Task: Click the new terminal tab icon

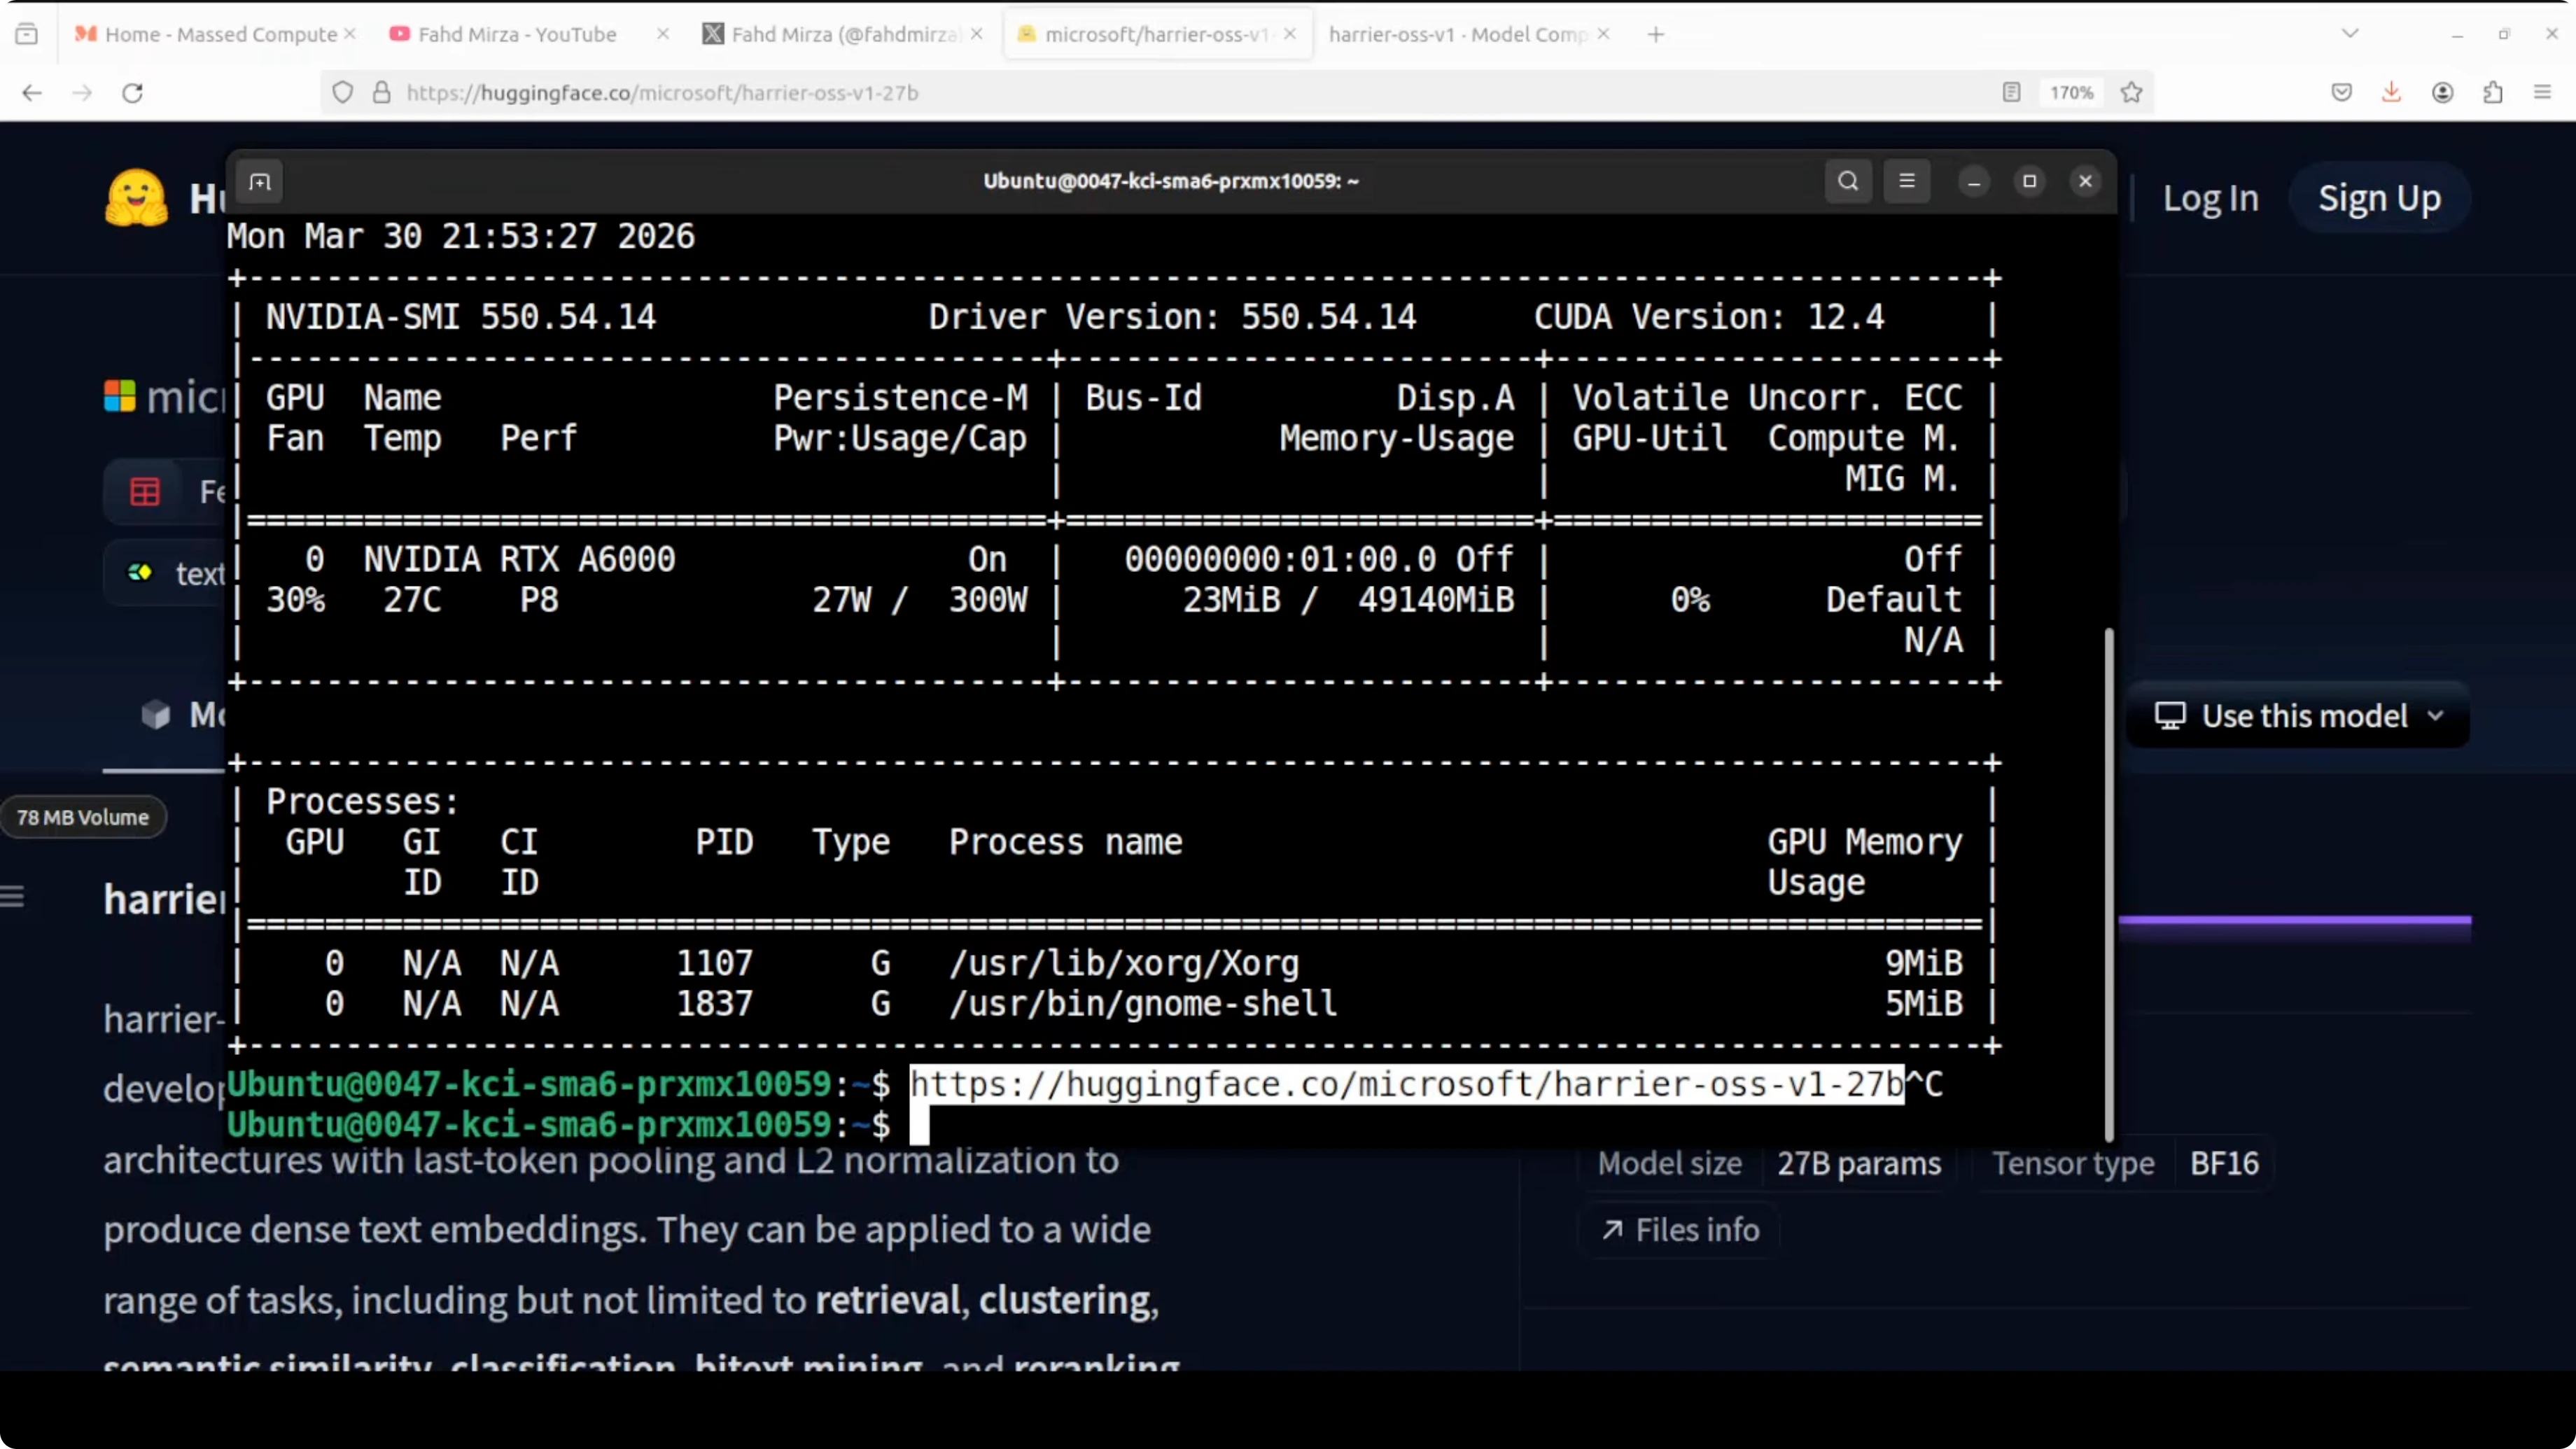Action: (260, 181)
